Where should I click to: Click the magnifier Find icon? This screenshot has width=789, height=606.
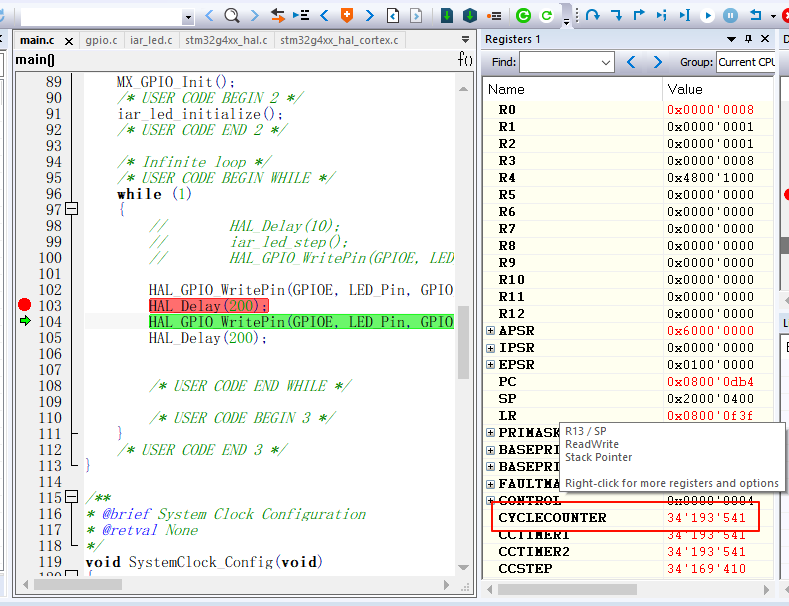(231, 16)
